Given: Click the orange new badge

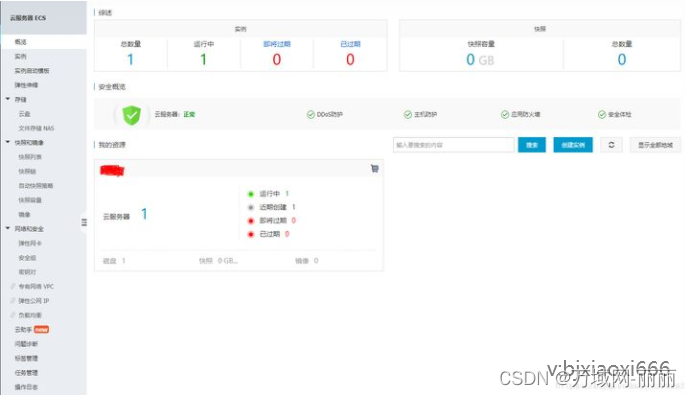Looking at the screenshot, I should click(41, 330).
